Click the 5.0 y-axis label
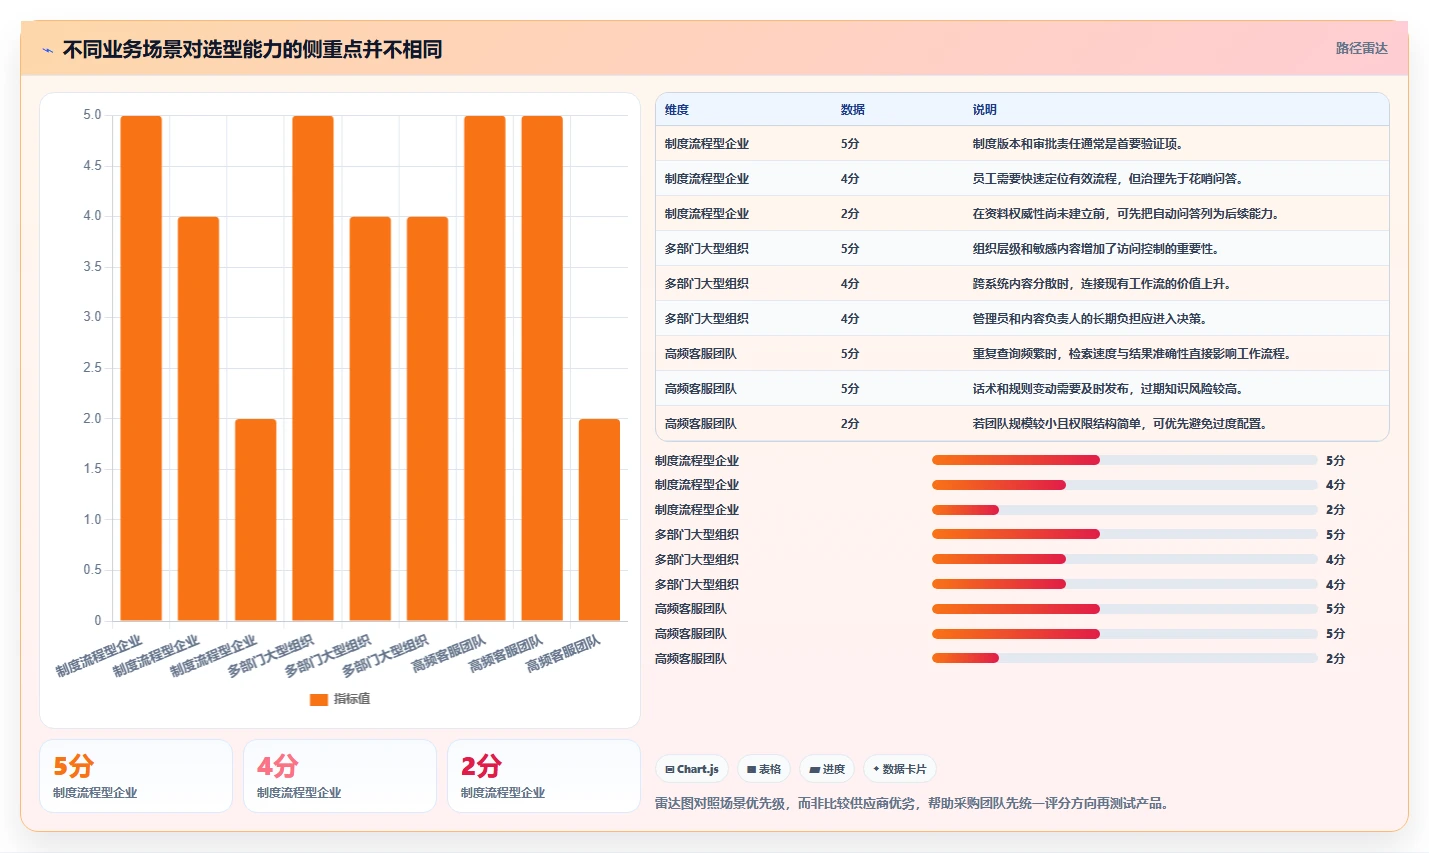This screenshot has height=853, width=1429. (92, 115)
